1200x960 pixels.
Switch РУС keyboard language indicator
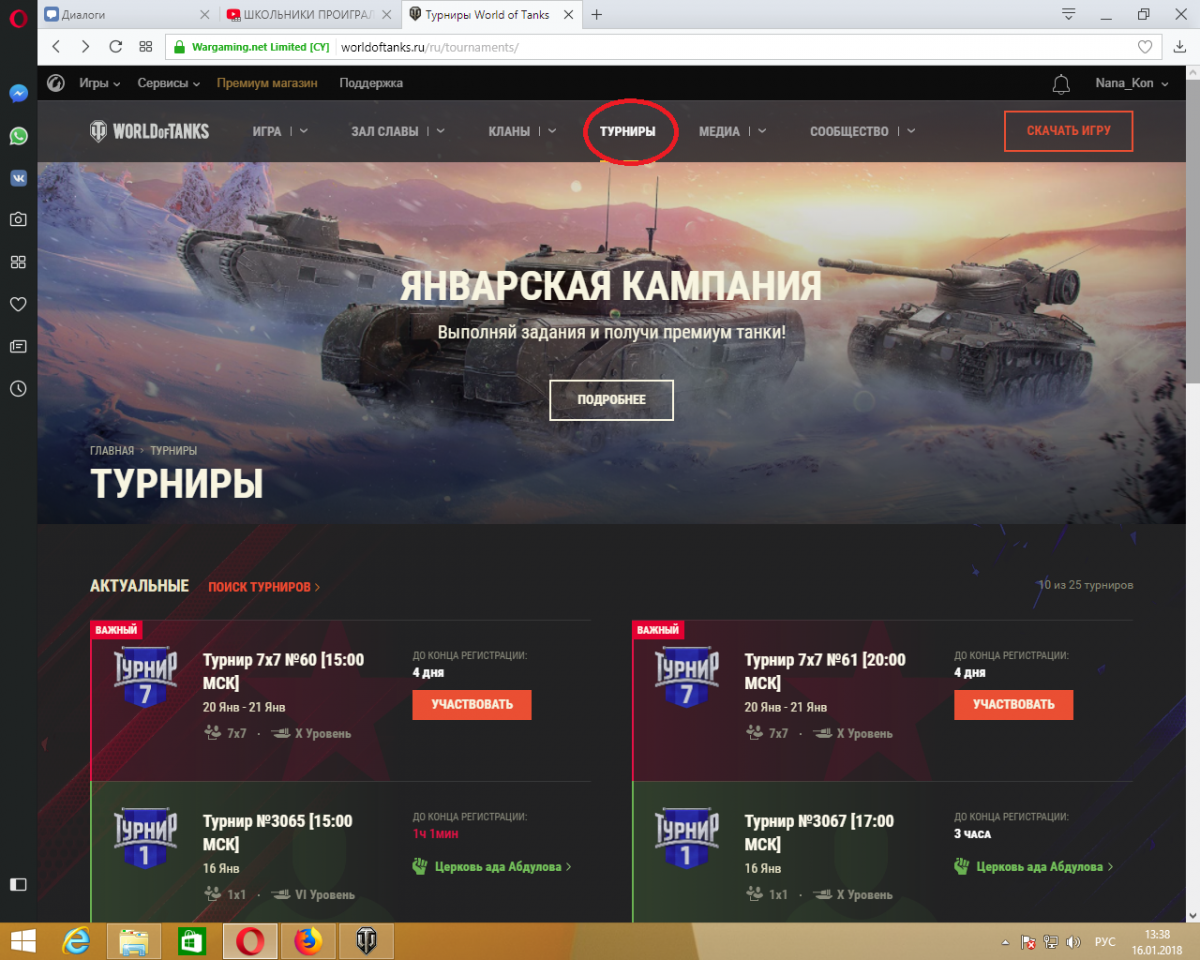coord(1105,942)
